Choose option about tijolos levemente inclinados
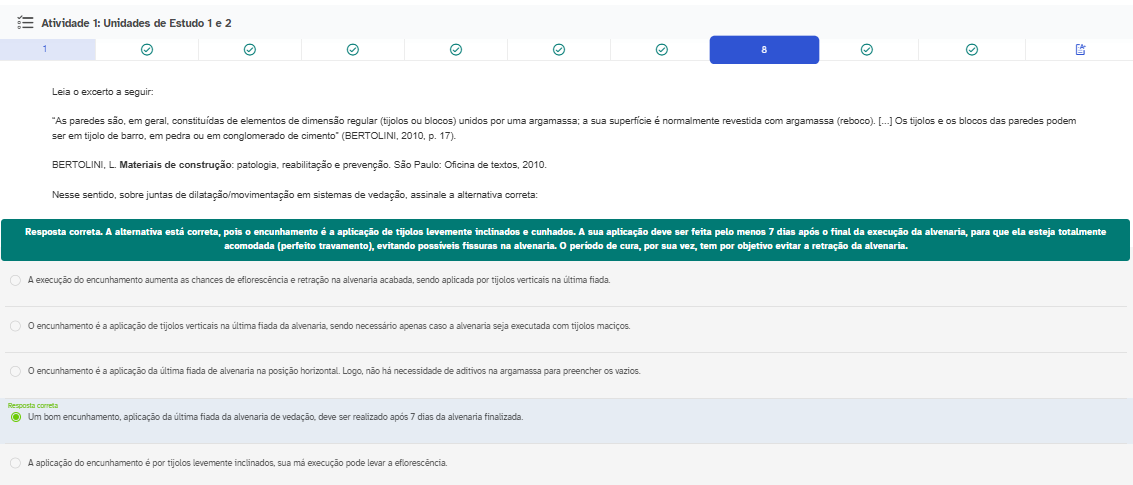This screenshot has width=1133, height=485. pyautogui.click(x=15, y=463)
